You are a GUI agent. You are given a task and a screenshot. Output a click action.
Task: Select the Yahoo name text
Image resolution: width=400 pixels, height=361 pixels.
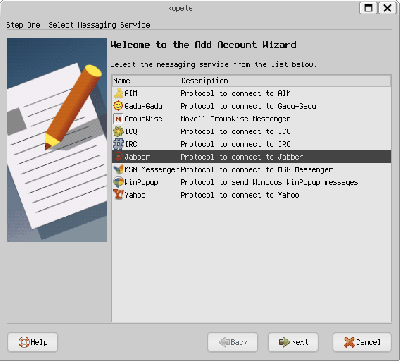pos(135,195)
